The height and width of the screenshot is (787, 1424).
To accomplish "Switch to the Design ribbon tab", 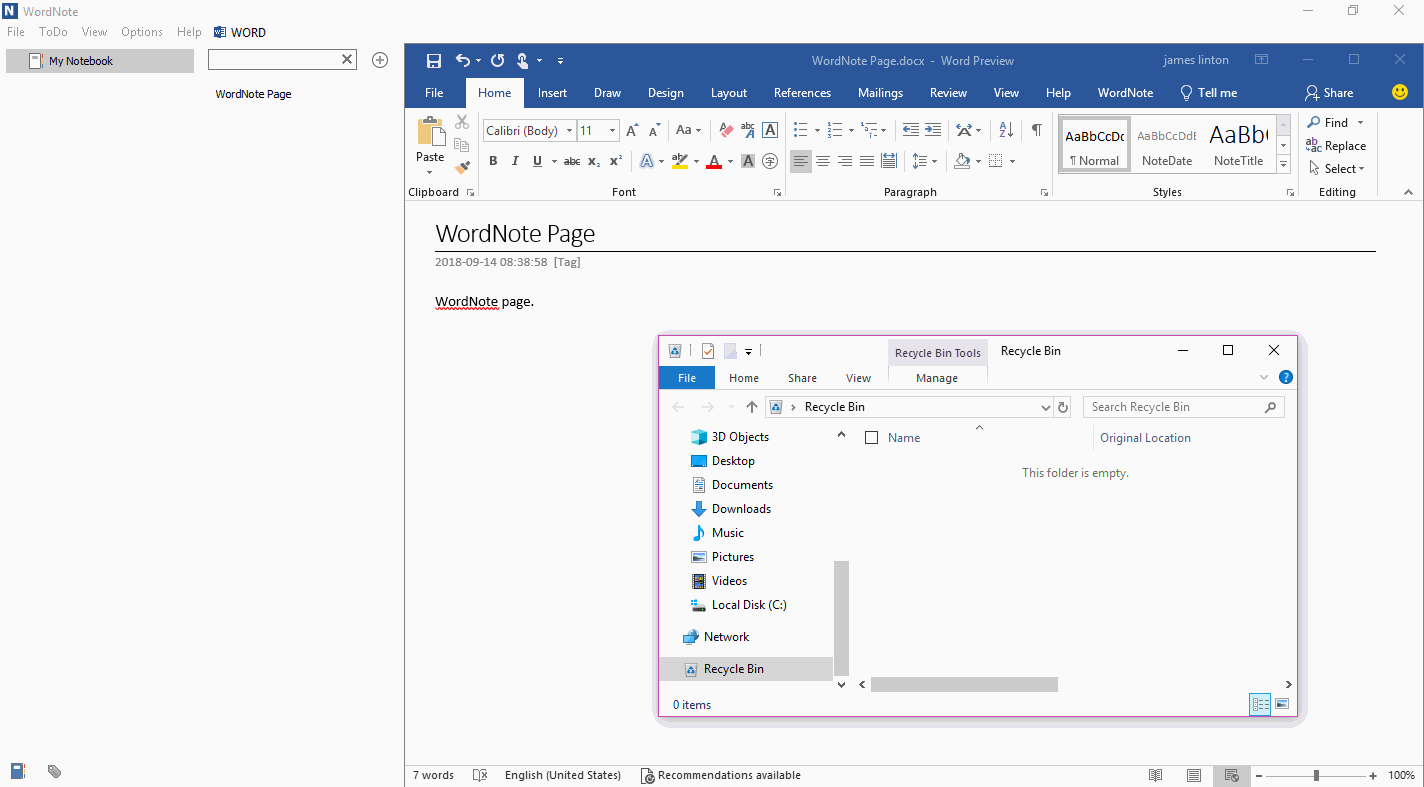I will coord(666,93).
